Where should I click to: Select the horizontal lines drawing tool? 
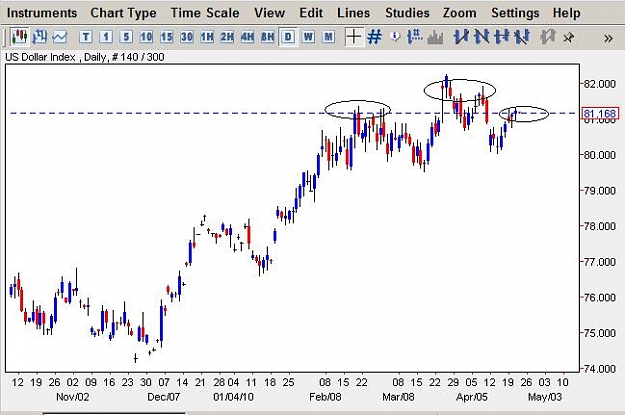[x=502, y=37]
